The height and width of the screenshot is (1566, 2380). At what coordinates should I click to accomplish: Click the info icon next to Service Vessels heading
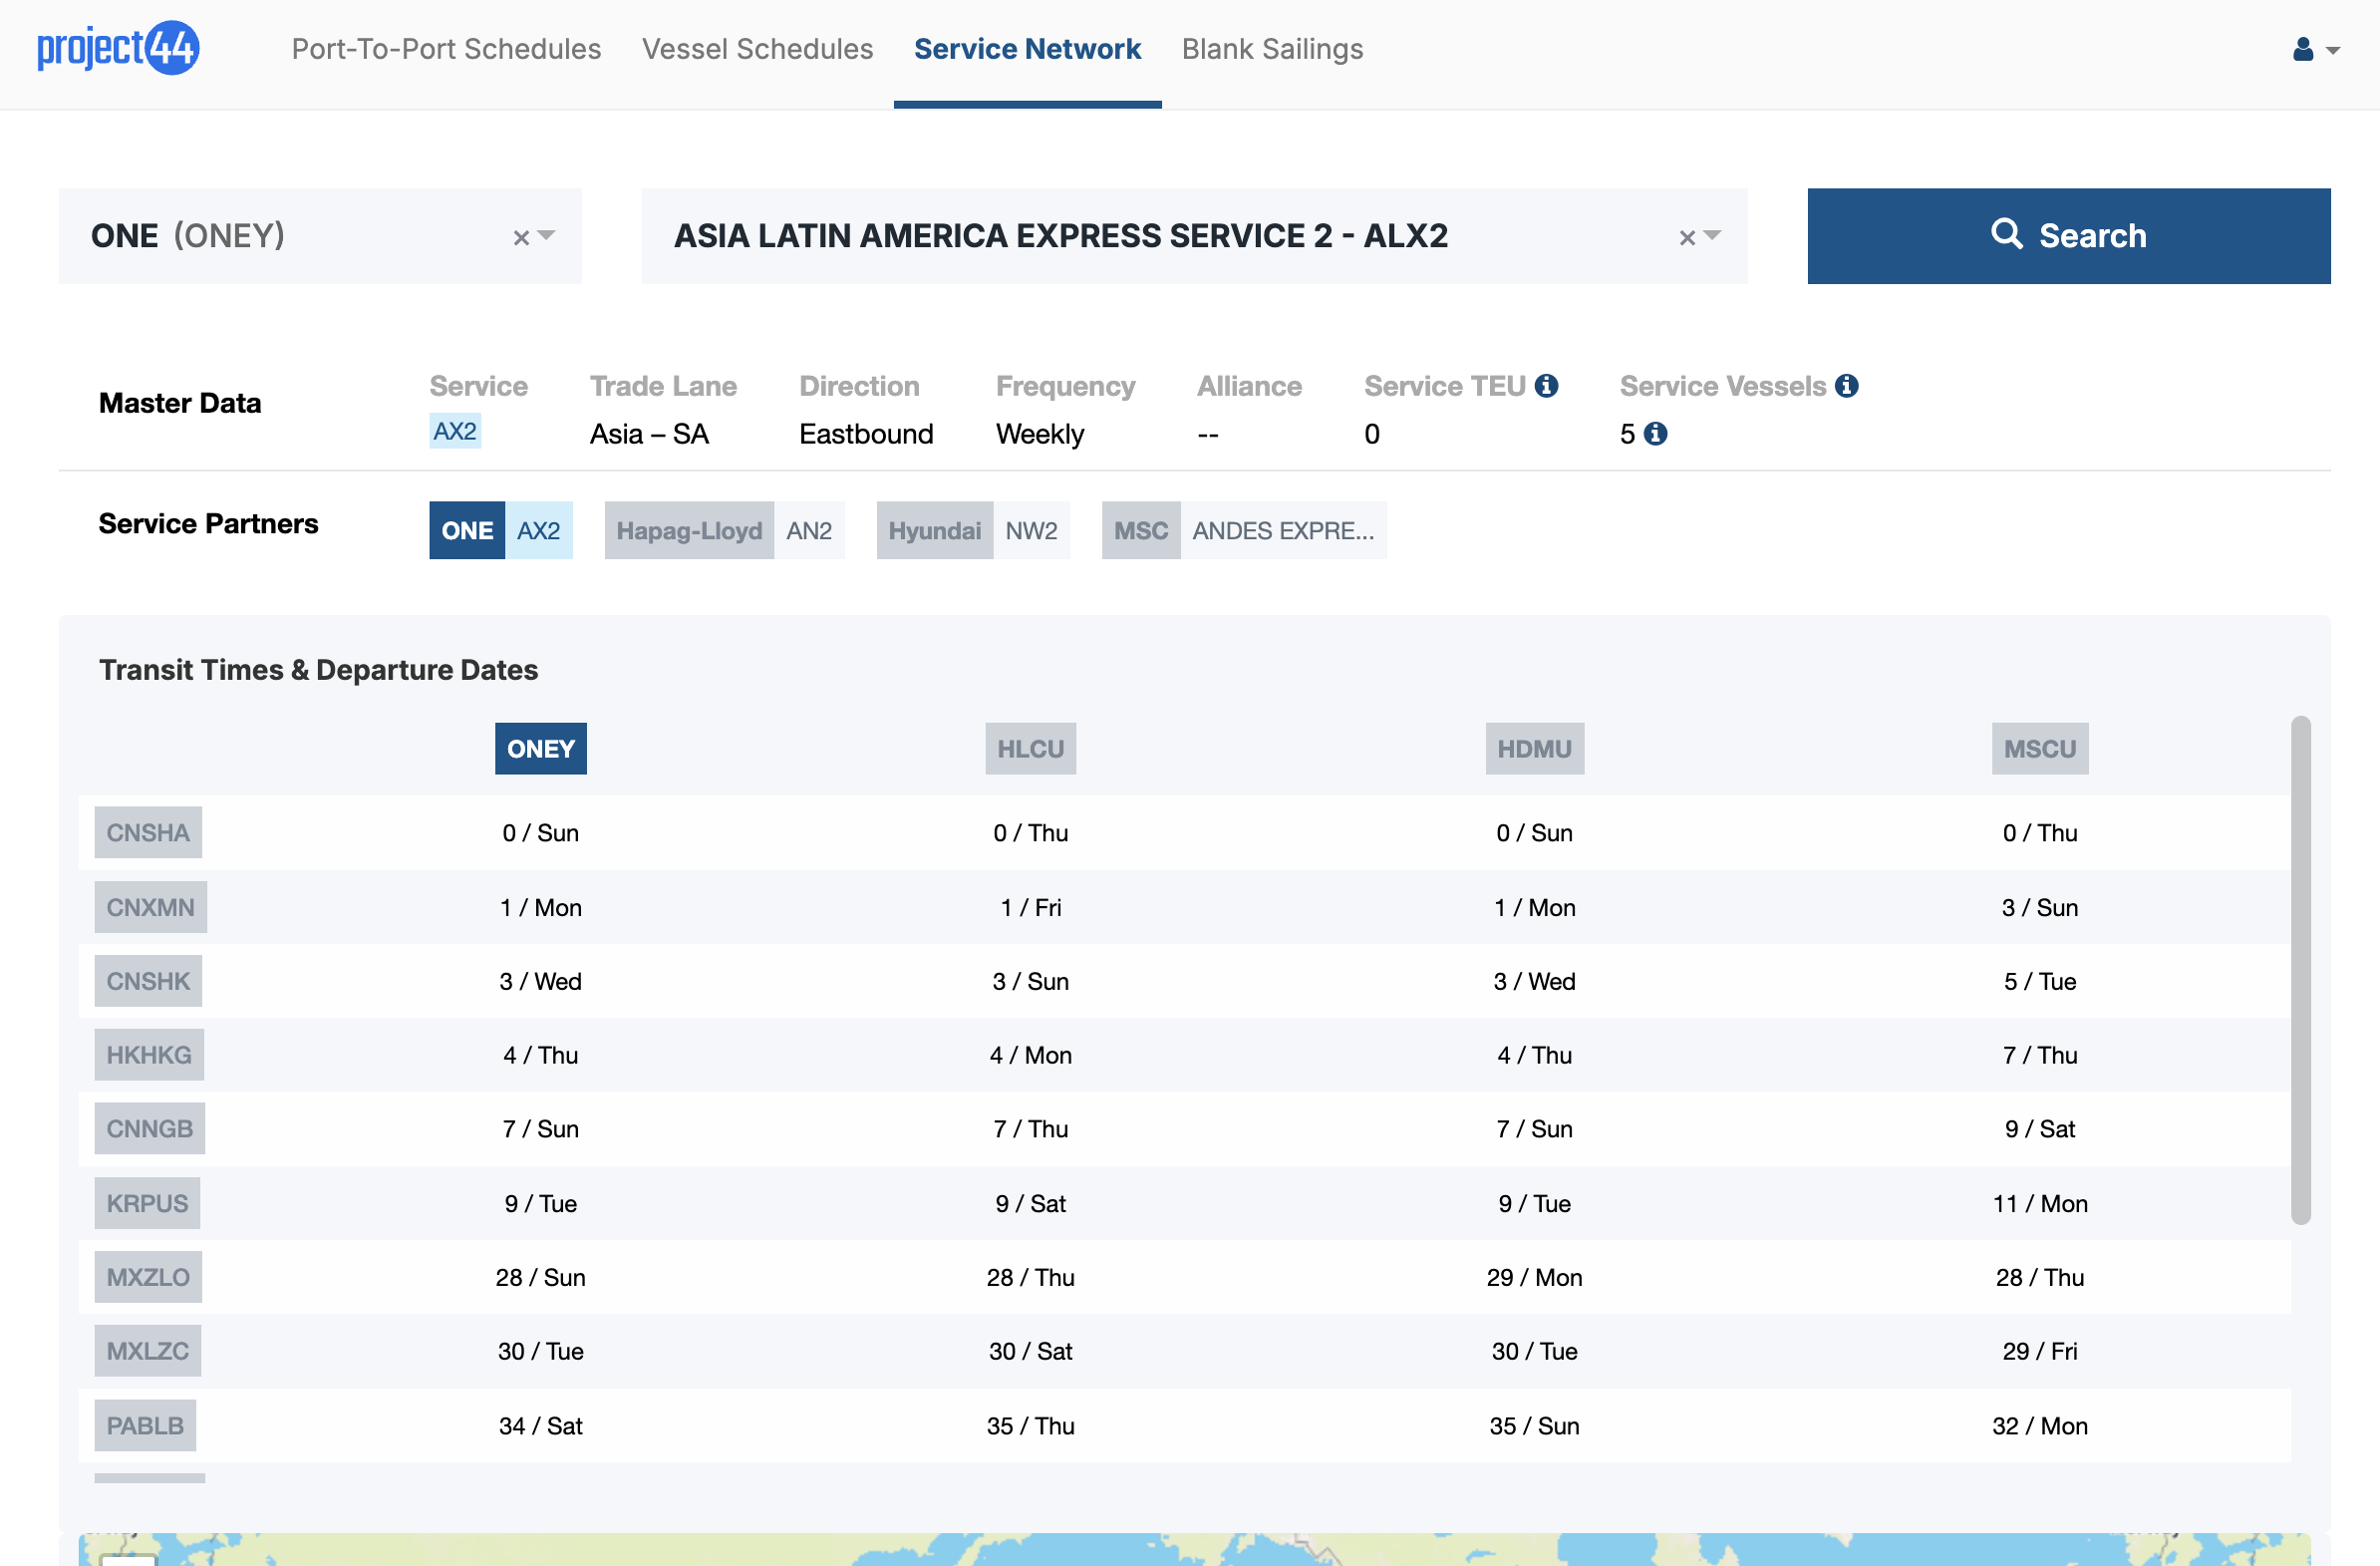[x=1847, y=386]
